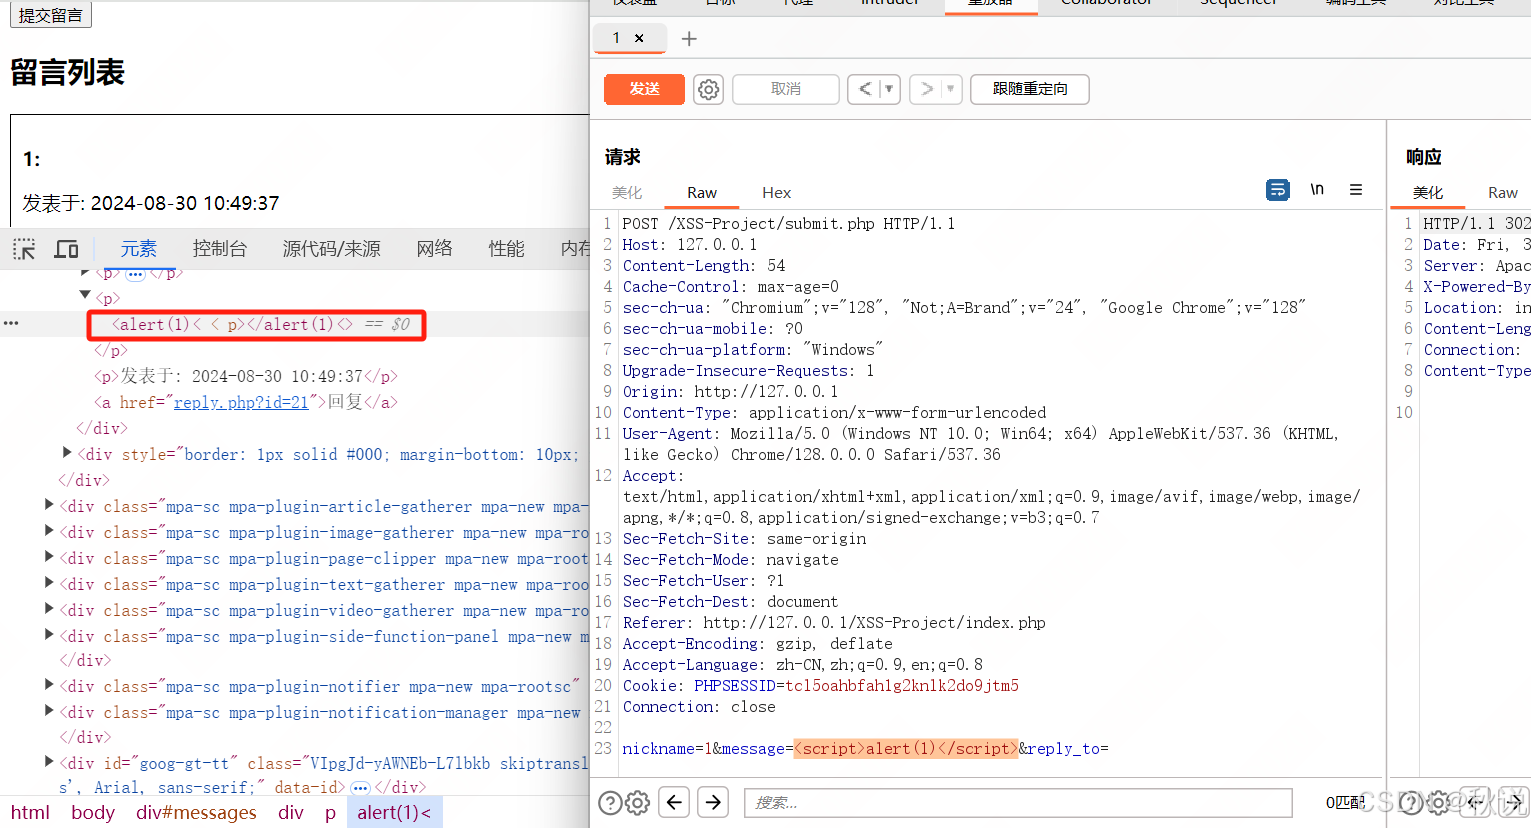Click the Referer header line
Image resolution: width=1531 pixels, height=828 pixels.
pos(834,622)
